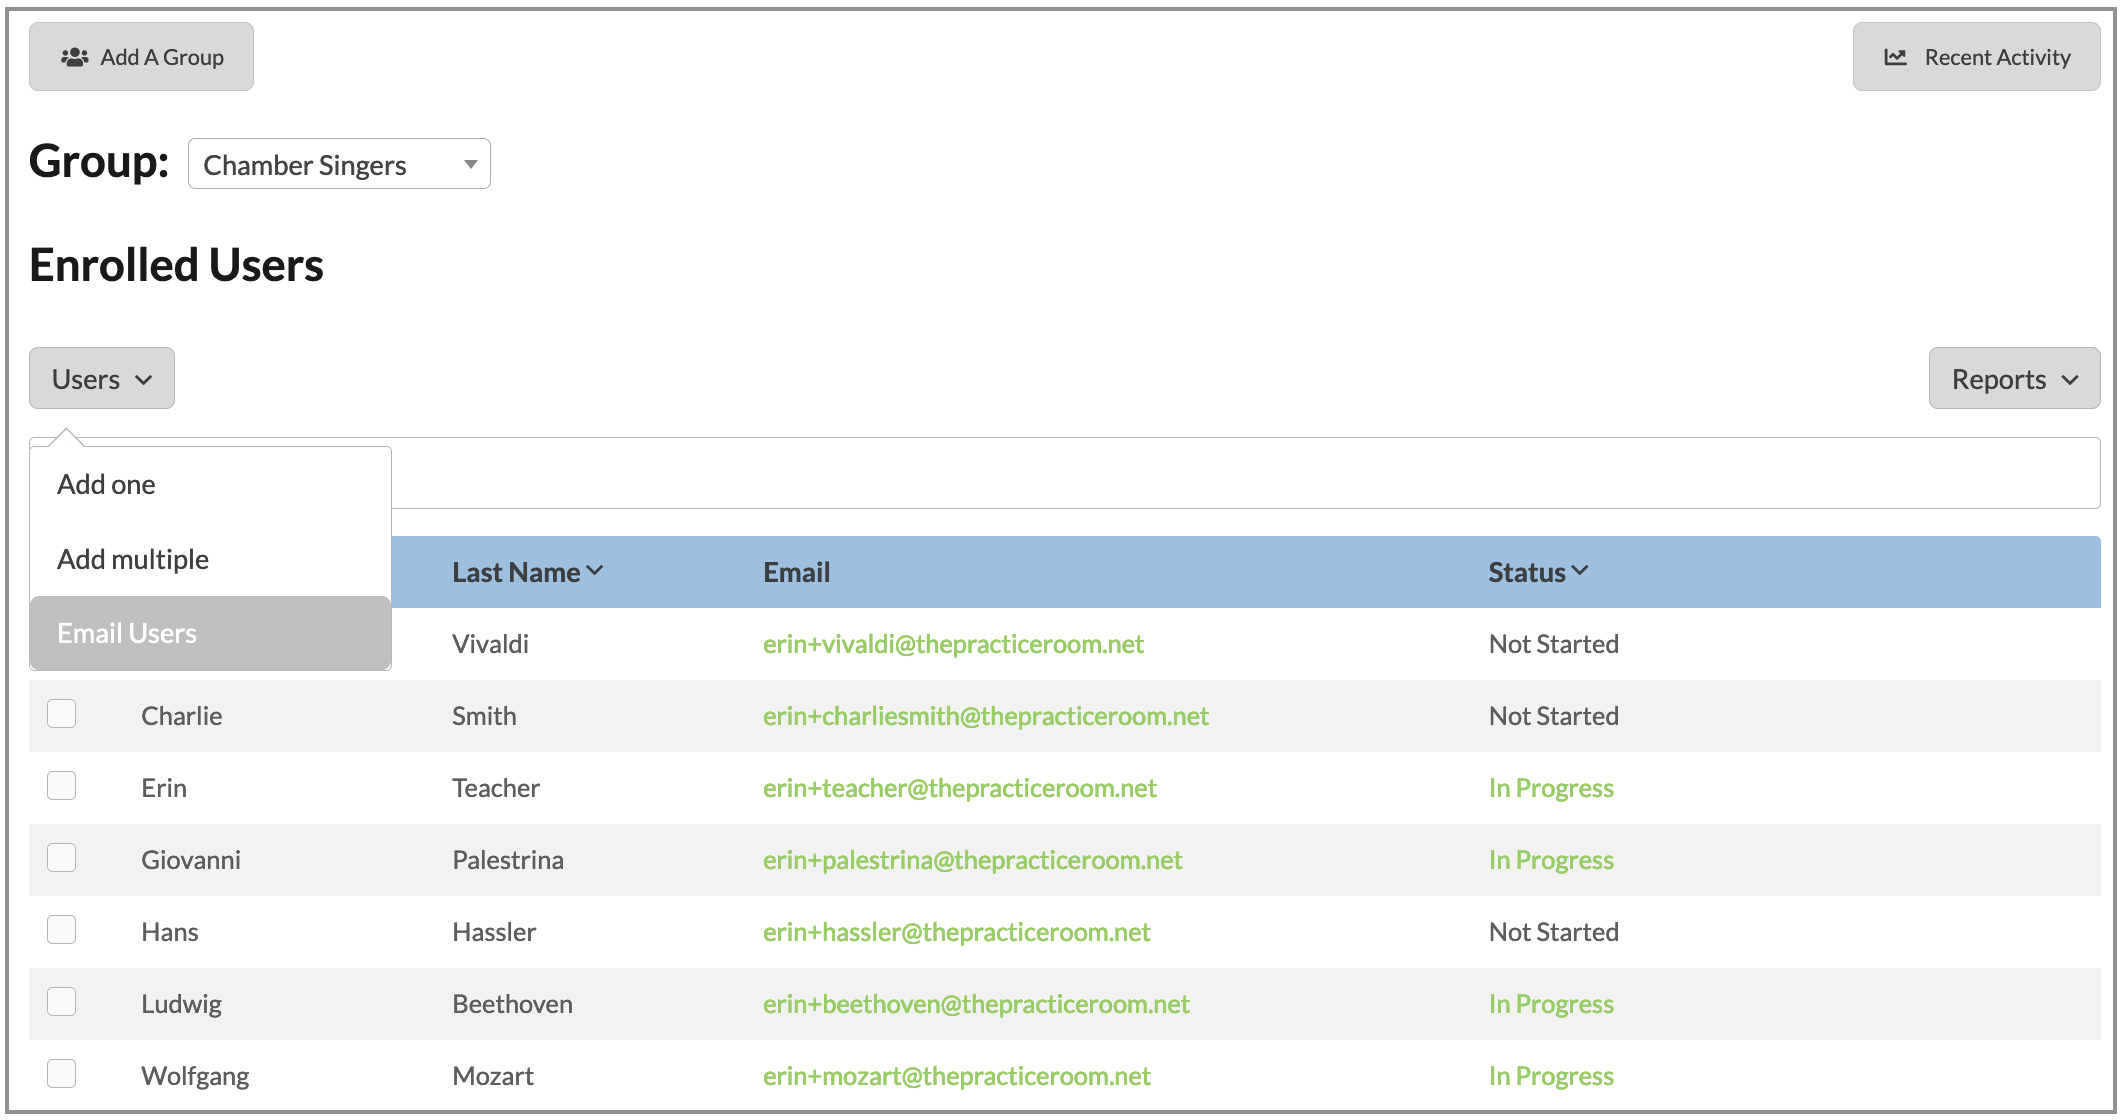2124x1120 pixels.
Task: Click the erin+hassler email address
Action: point(956,932)
